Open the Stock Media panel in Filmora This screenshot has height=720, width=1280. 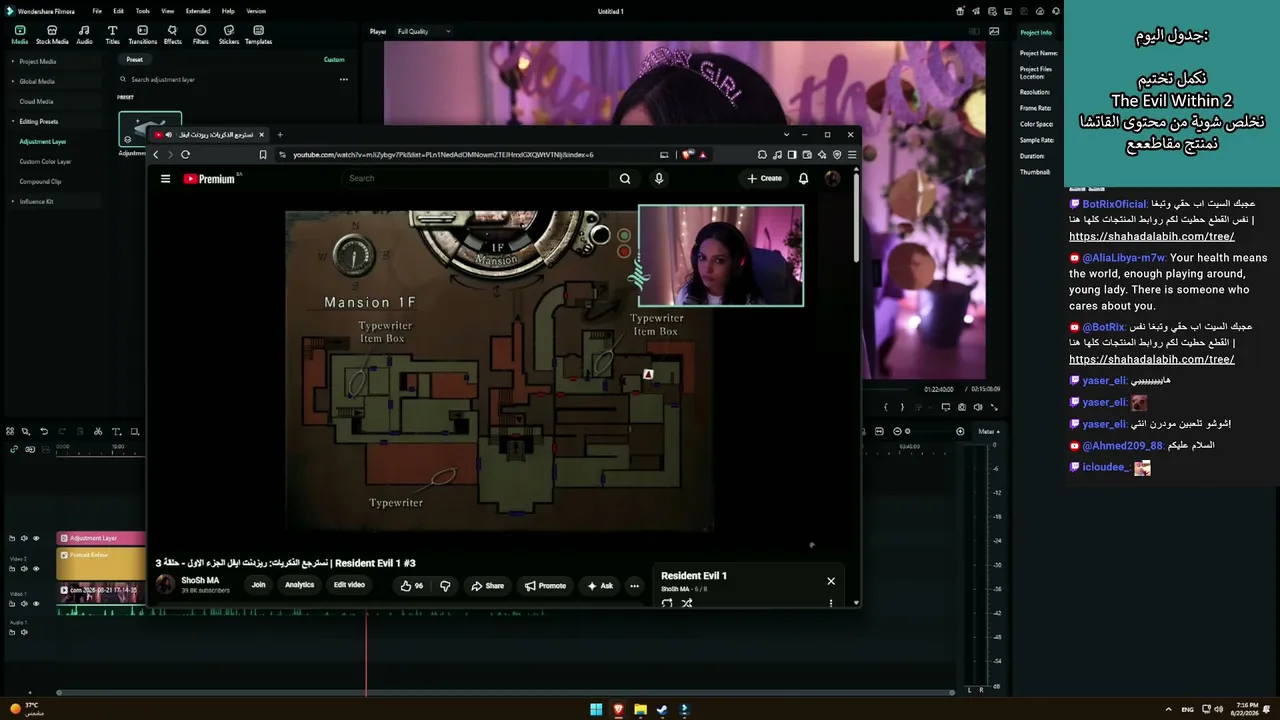point(52,35)
